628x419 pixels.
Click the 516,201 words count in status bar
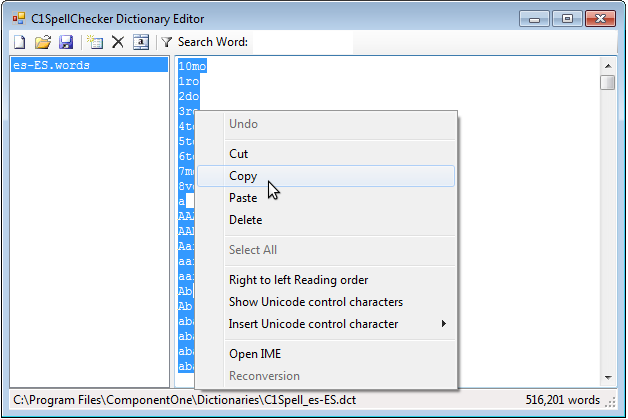point(563,400)
